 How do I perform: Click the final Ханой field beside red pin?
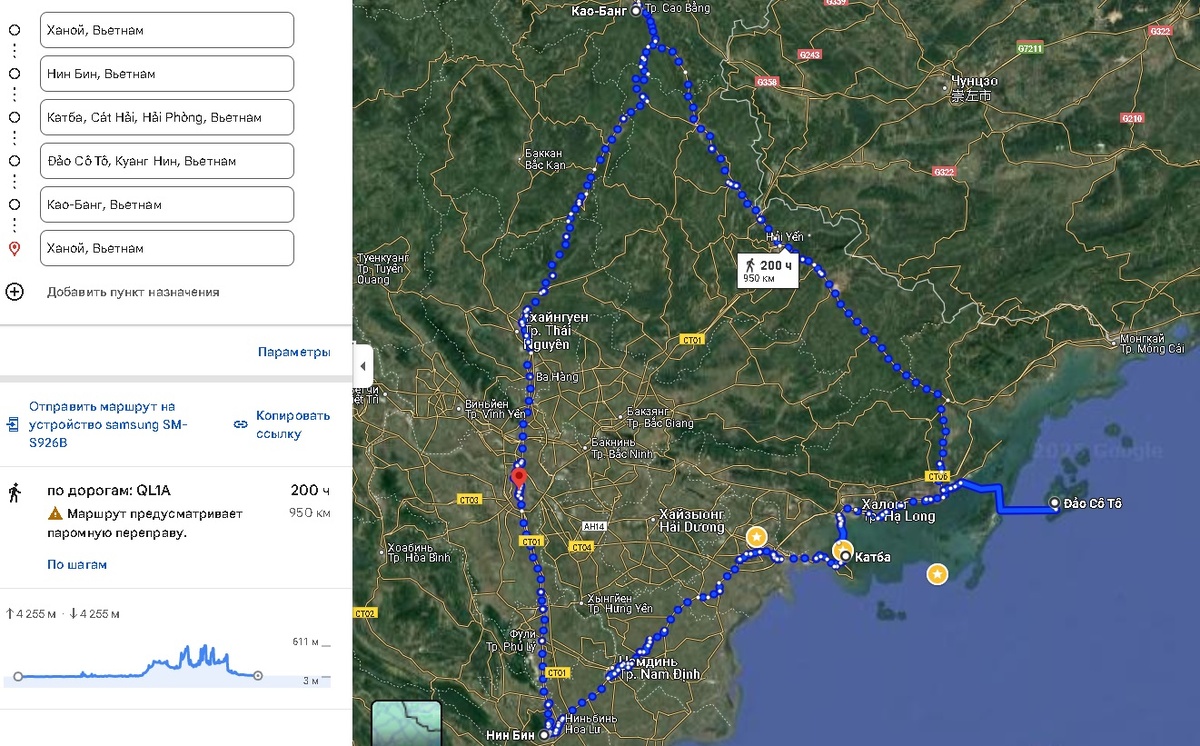(167, 248)
